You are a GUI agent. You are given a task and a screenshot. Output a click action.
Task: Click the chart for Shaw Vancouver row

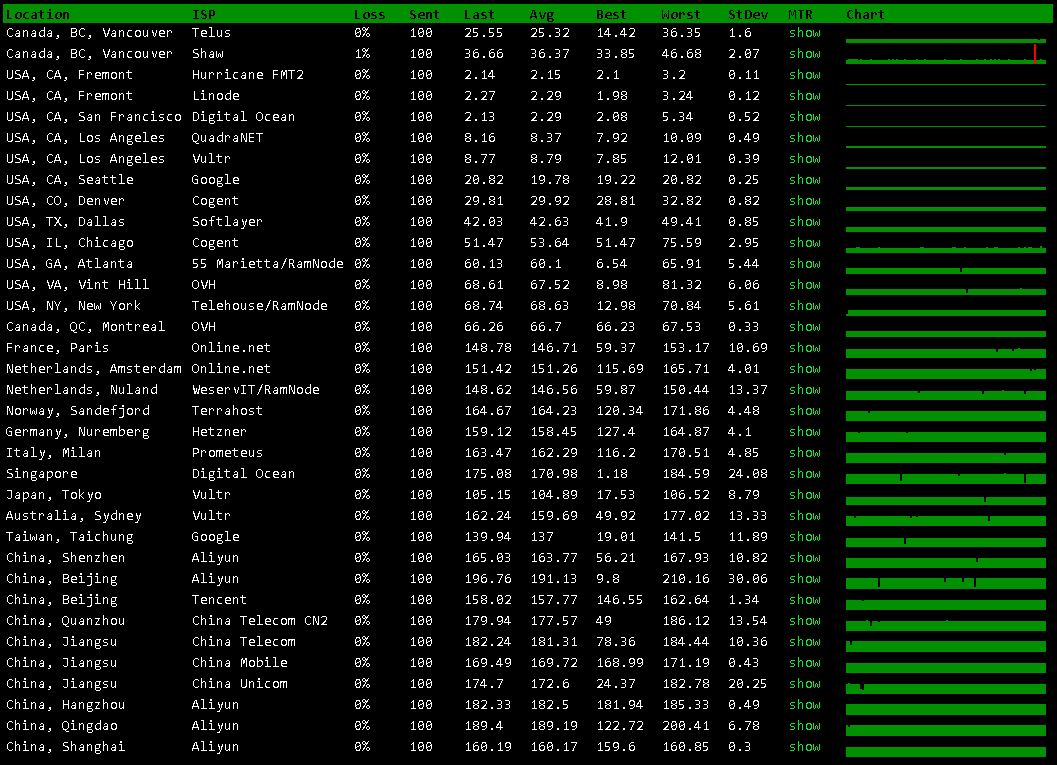(x=945, y=54)
